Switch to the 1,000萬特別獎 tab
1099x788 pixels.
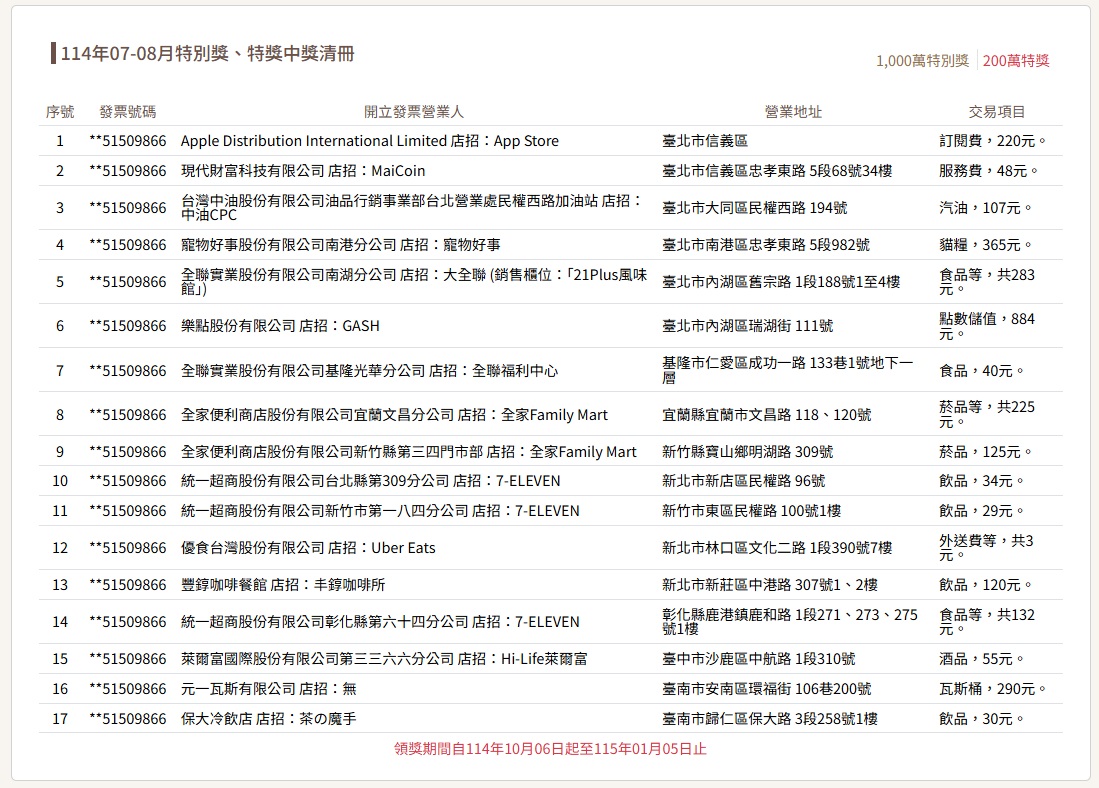[922, 60]
